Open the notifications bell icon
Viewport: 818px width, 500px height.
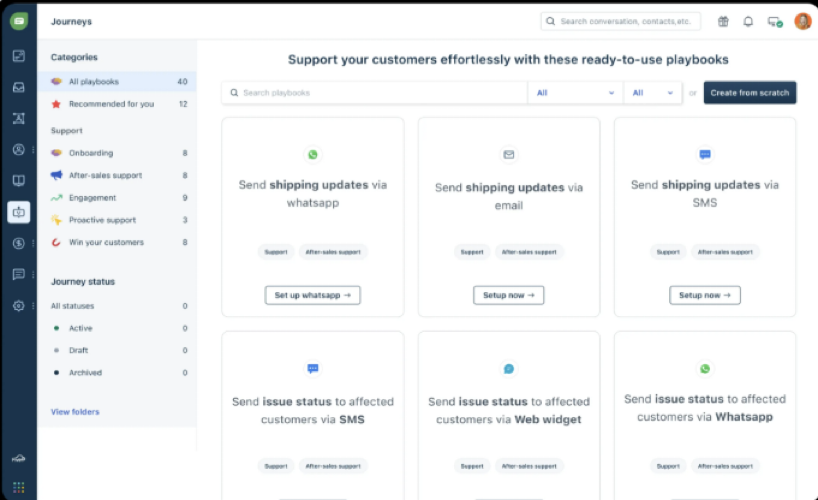click(748, 21)
